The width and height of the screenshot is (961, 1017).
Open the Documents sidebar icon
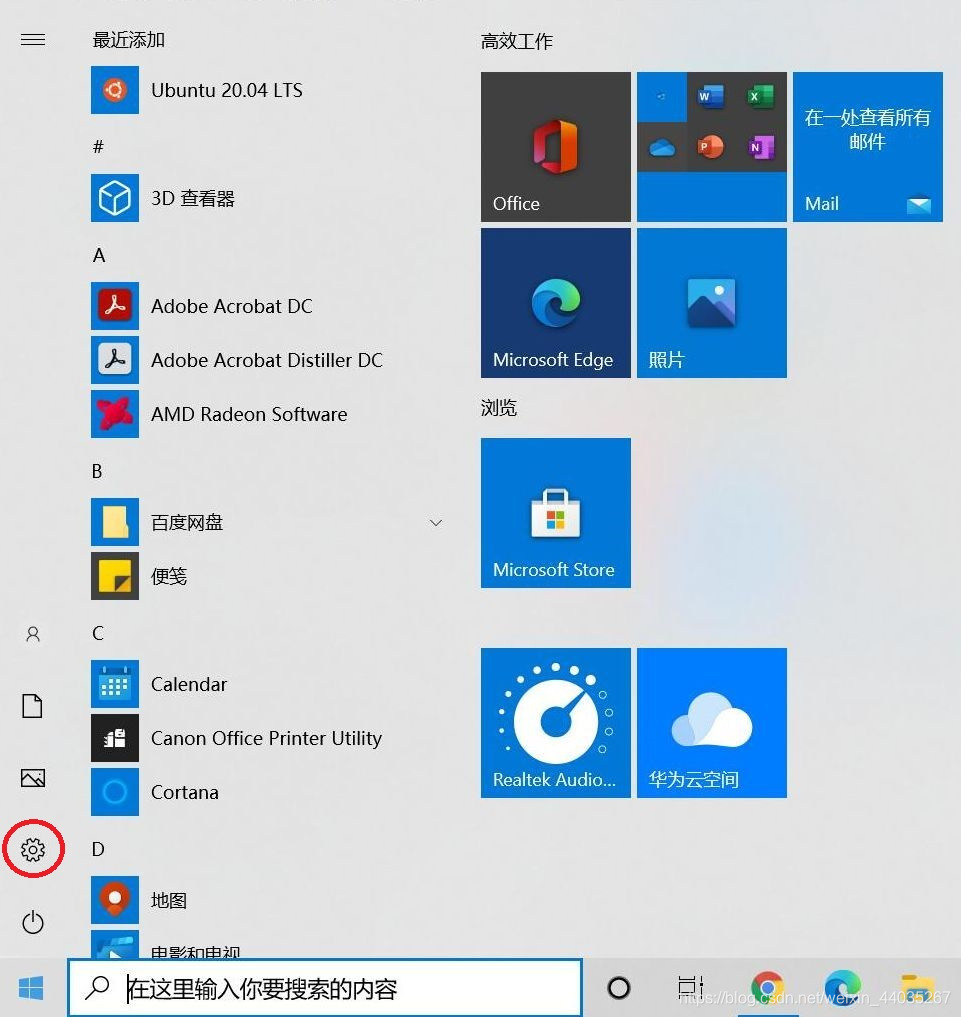click(33, 706)
